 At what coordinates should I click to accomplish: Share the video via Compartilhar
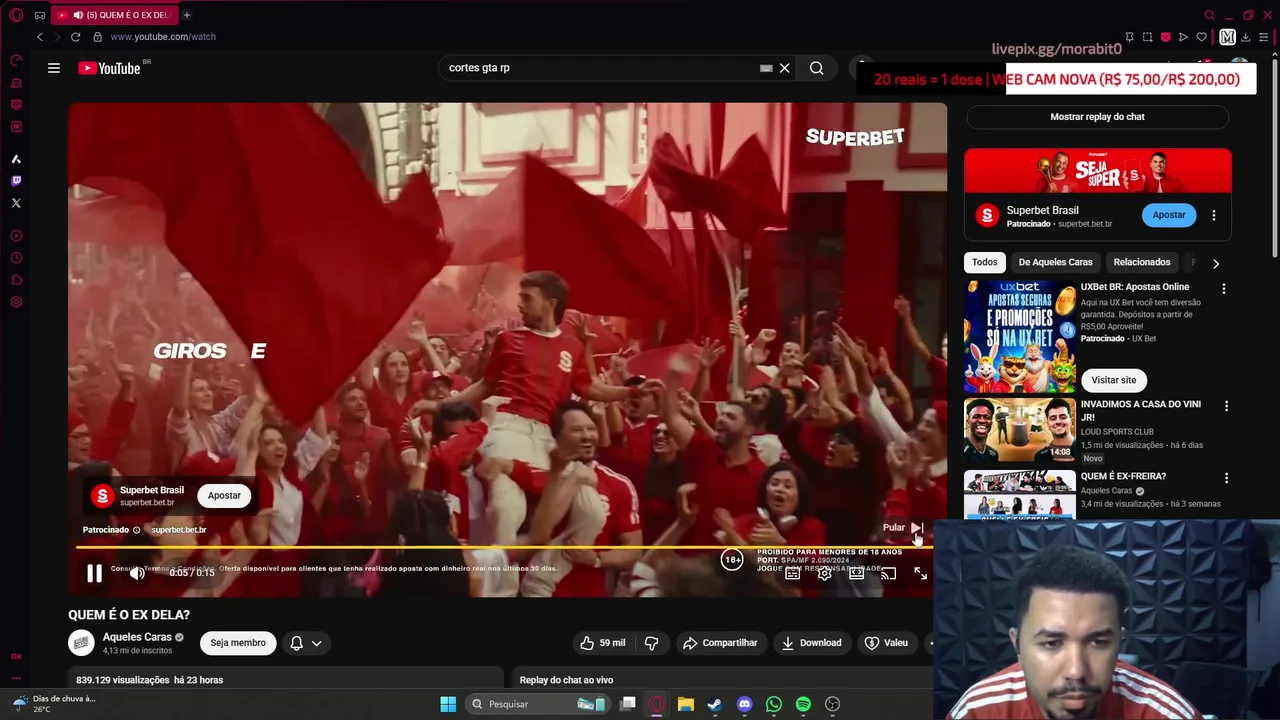click(x=720, y=643)
